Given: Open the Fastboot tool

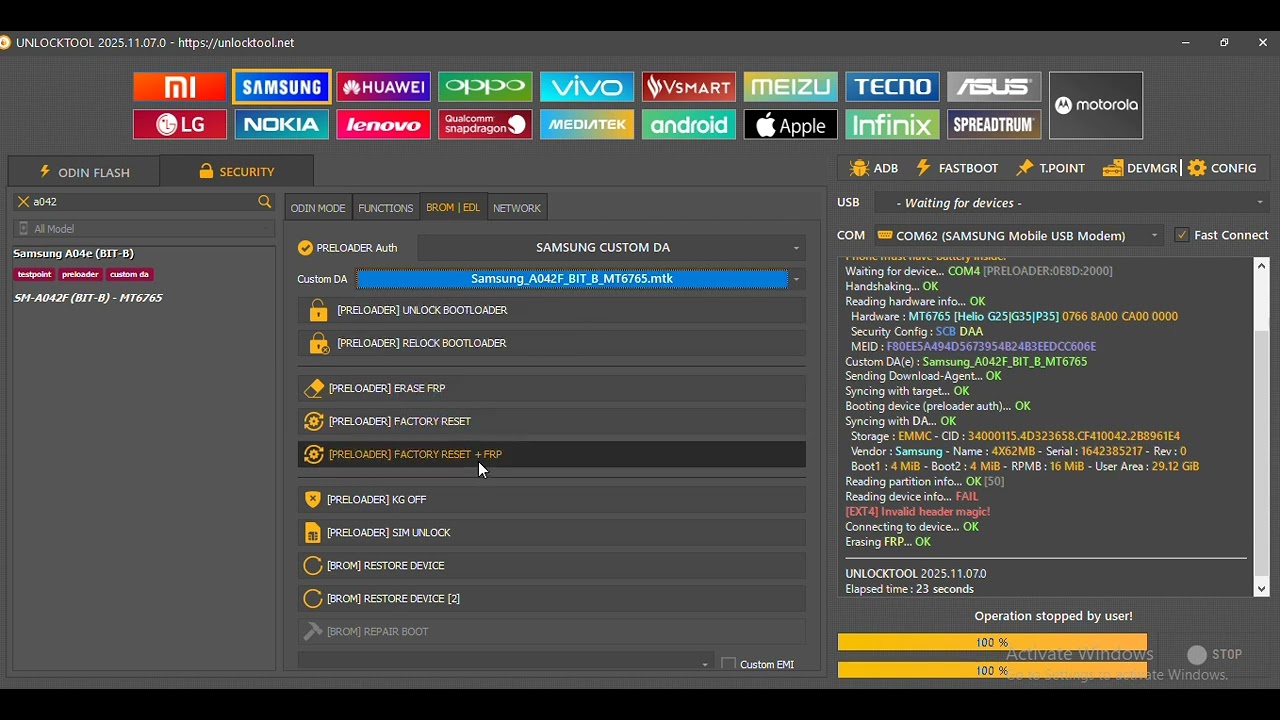Looking at the screenshot, I should [957, 168].
